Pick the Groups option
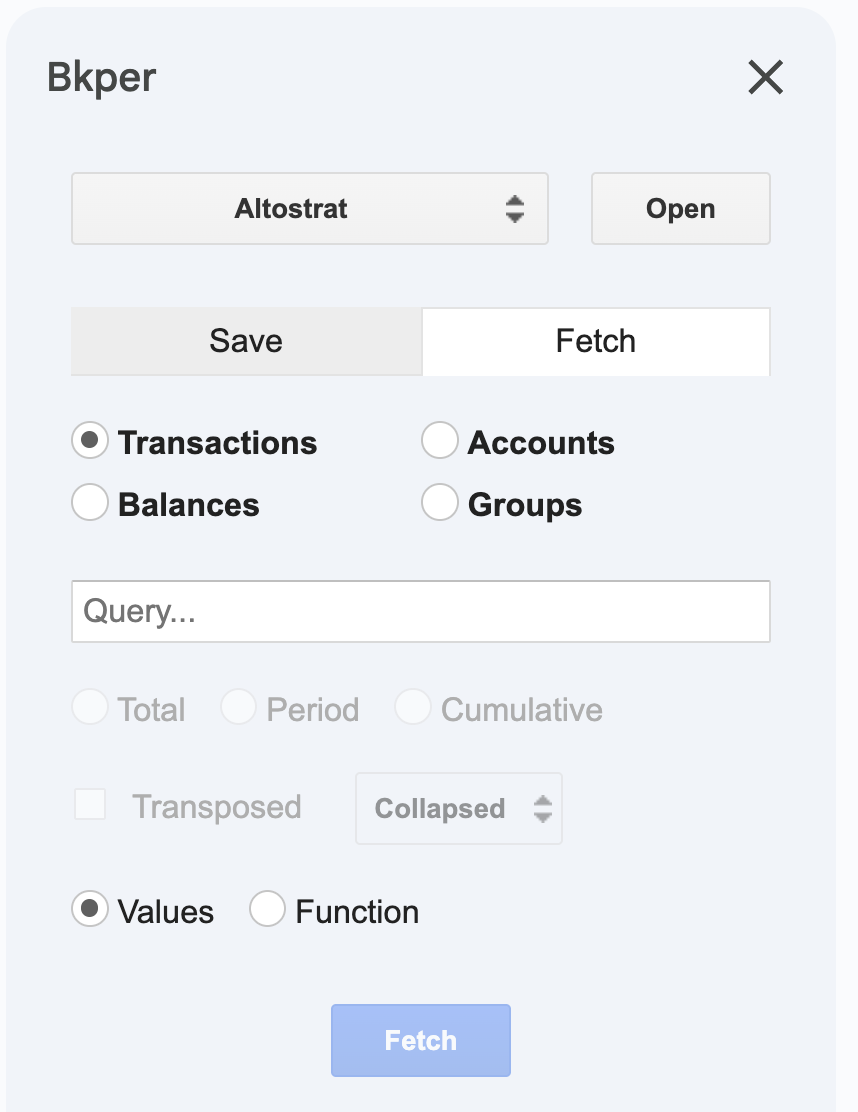 tap(440, 502)
